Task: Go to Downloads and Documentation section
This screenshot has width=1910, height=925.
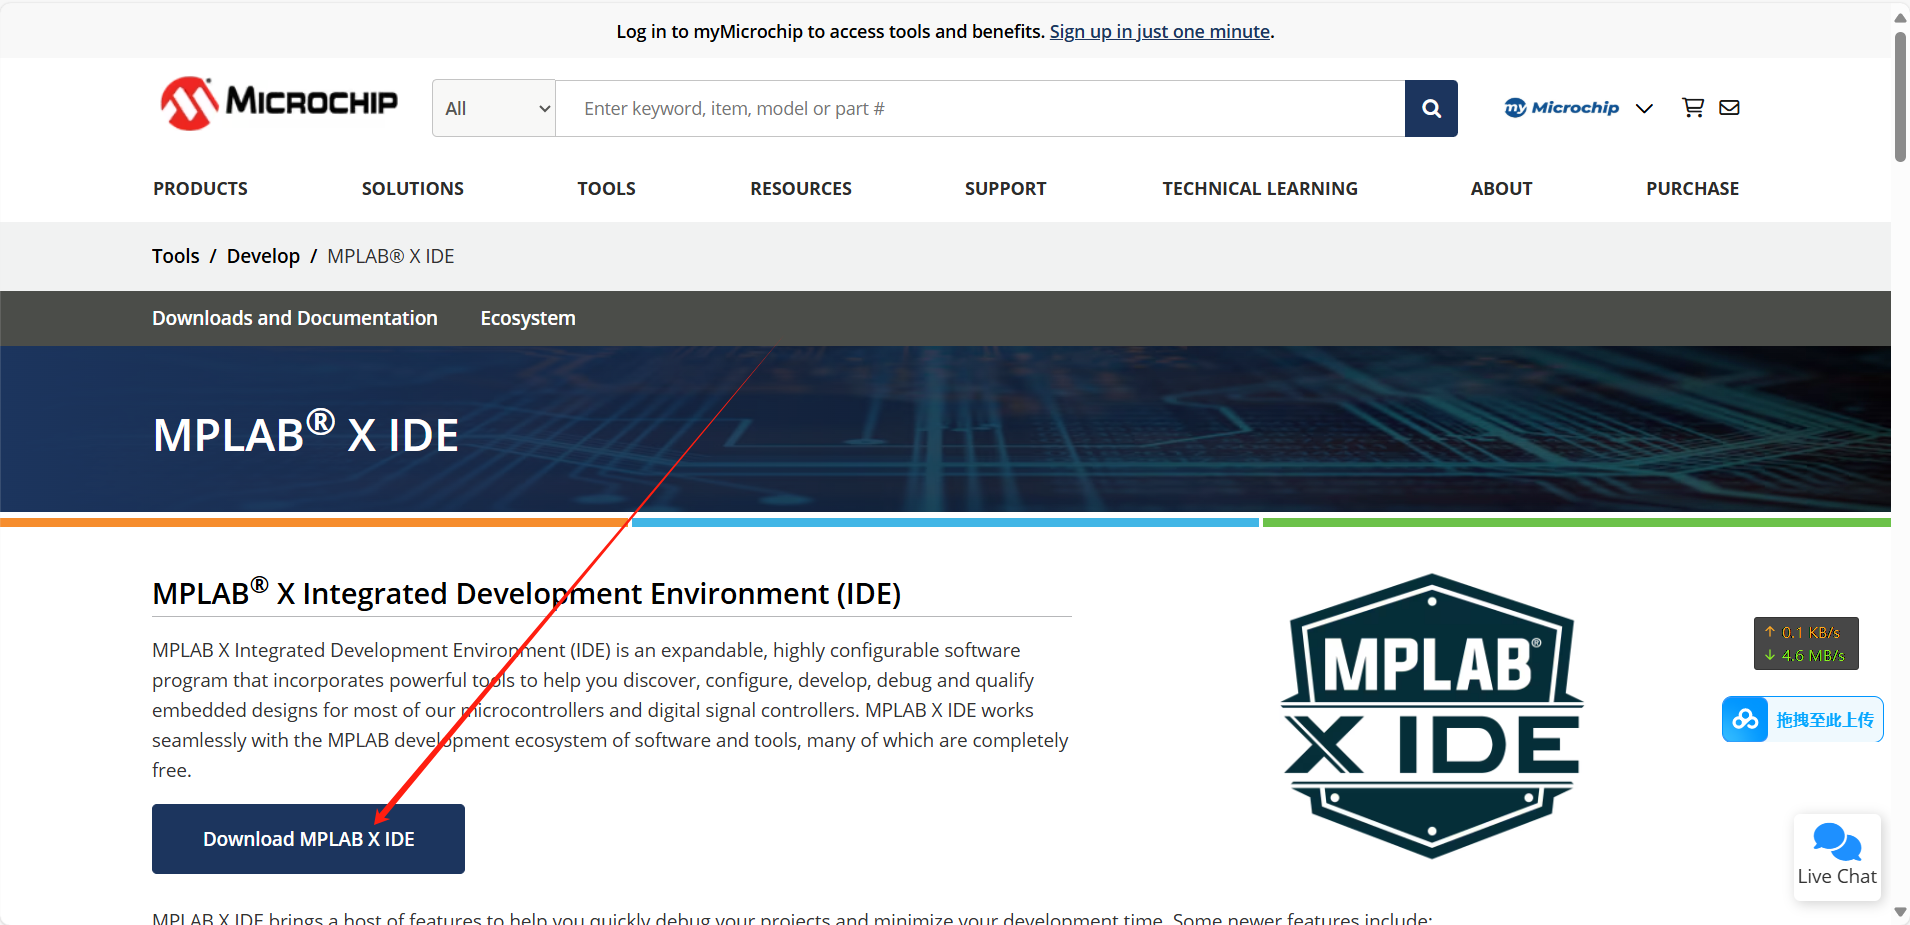Action: [x=295, y=318]
